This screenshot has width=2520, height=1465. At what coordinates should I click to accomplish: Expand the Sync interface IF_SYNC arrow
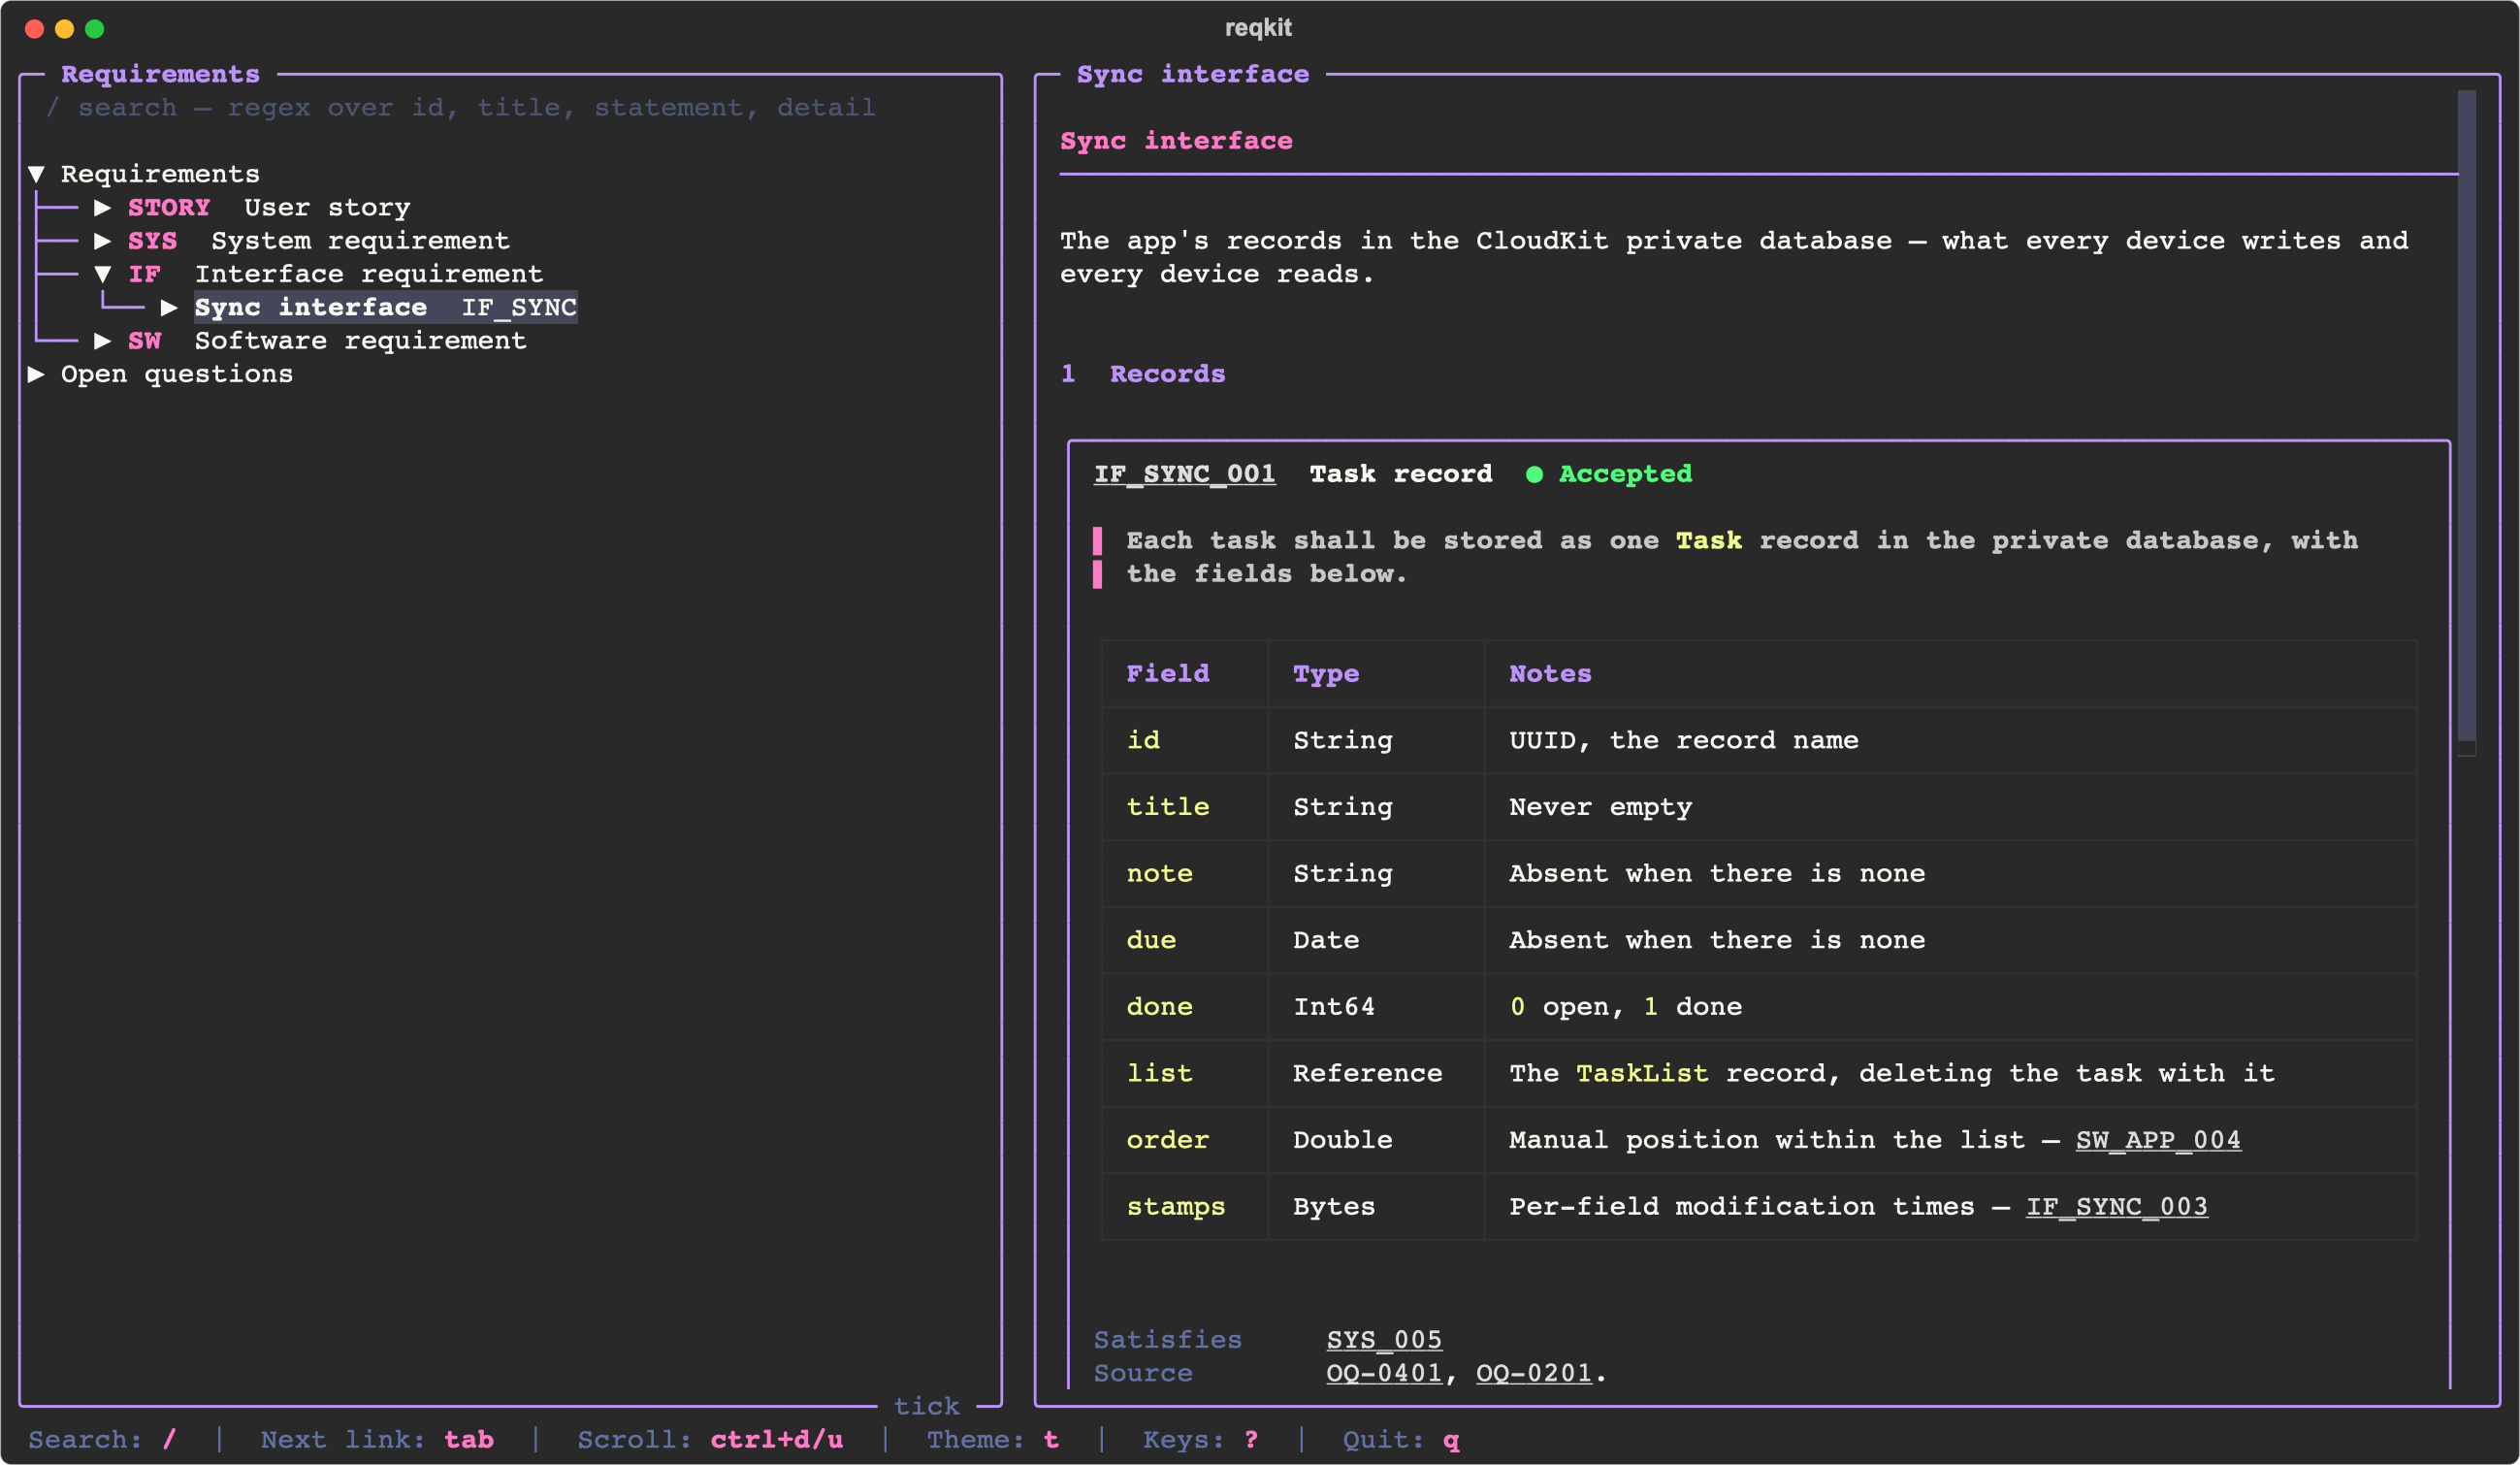point(169,307)
